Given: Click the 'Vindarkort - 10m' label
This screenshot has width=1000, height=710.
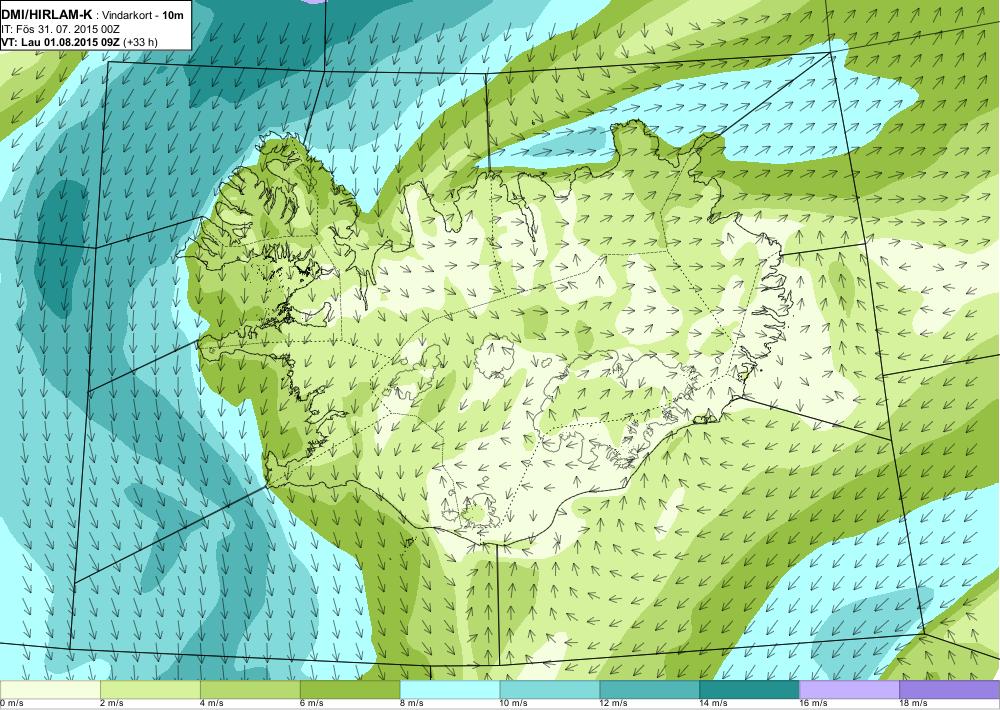Looking at the screenshot, I should click(142, 15).
